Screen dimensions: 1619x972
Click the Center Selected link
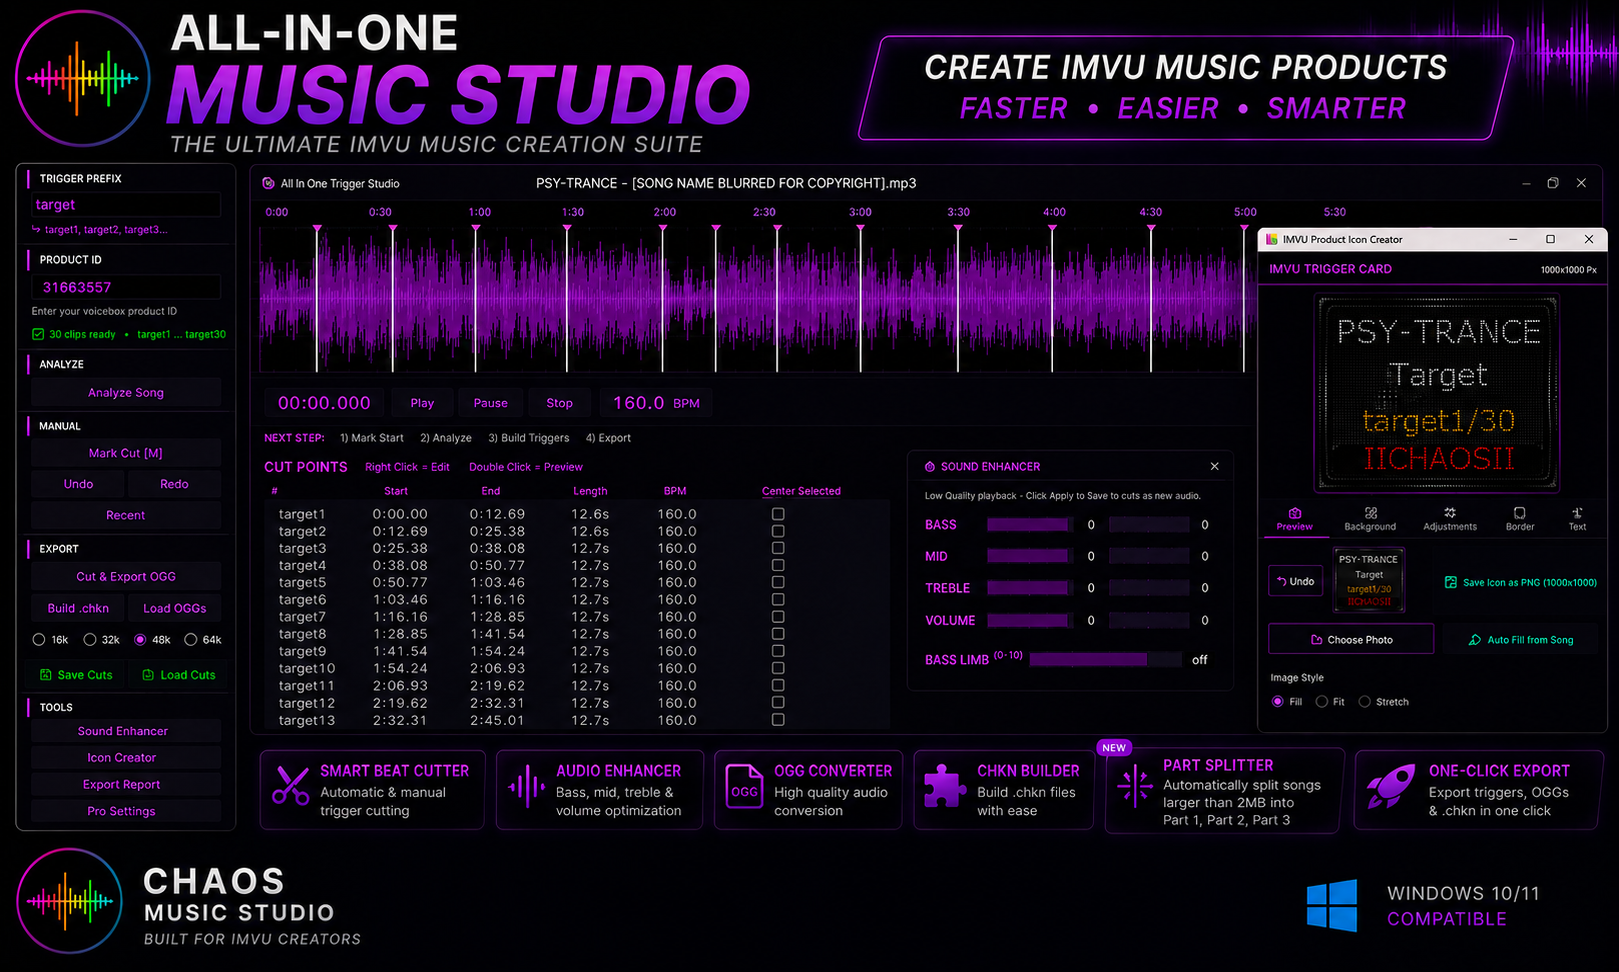[801, 491]
